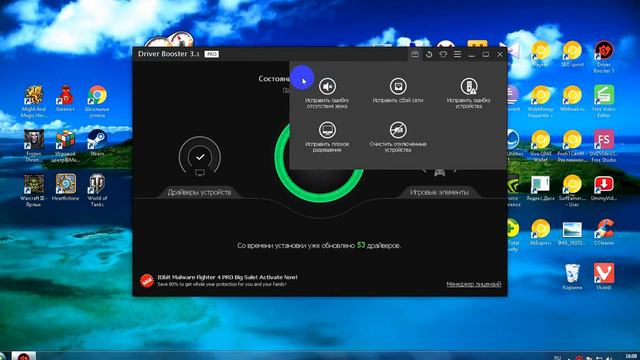Click IObit Malware Fighter 4 PRO banner
The width and height of the screenshot is (640, 360).
[x=227, y=280]
